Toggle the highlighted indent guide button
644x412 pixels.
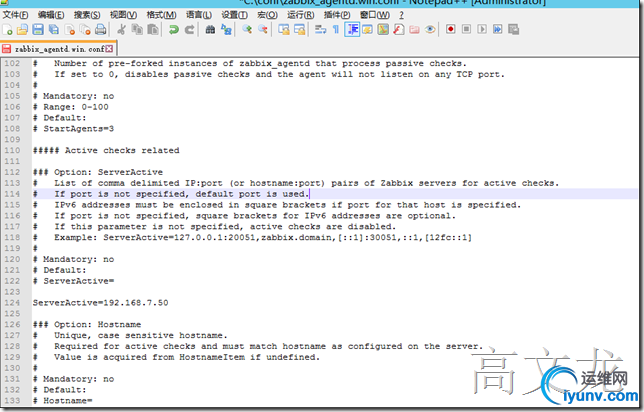click(352, 30)
